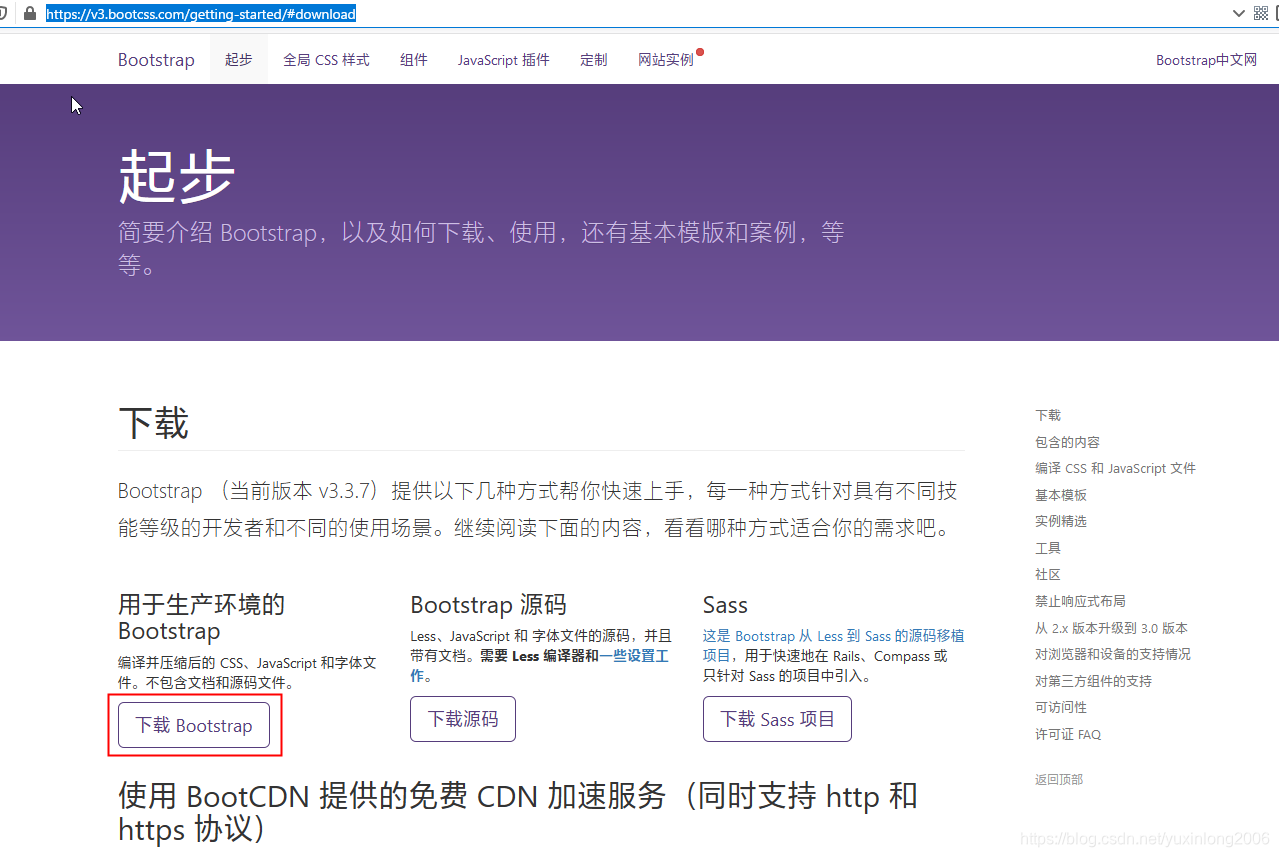Click the 下载源码 button

(462, 718)
